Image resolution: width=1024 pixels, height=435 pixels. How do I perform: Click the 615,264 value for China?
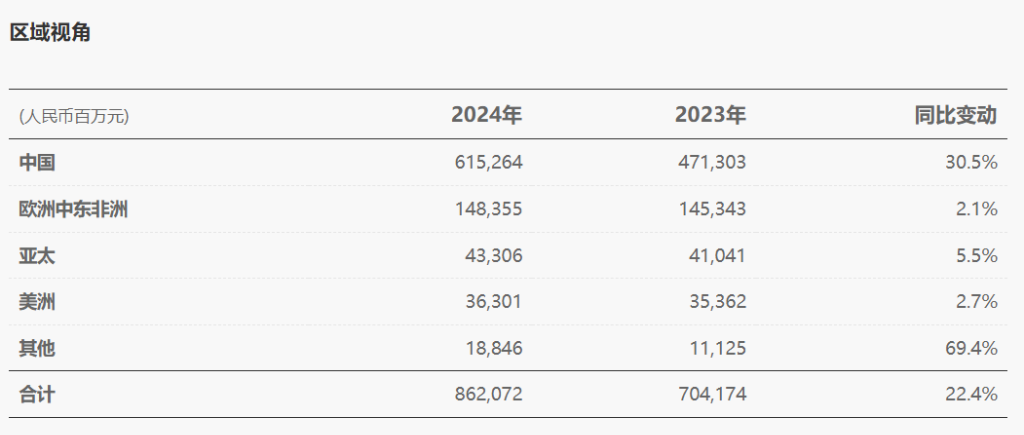tap(488, 162)
